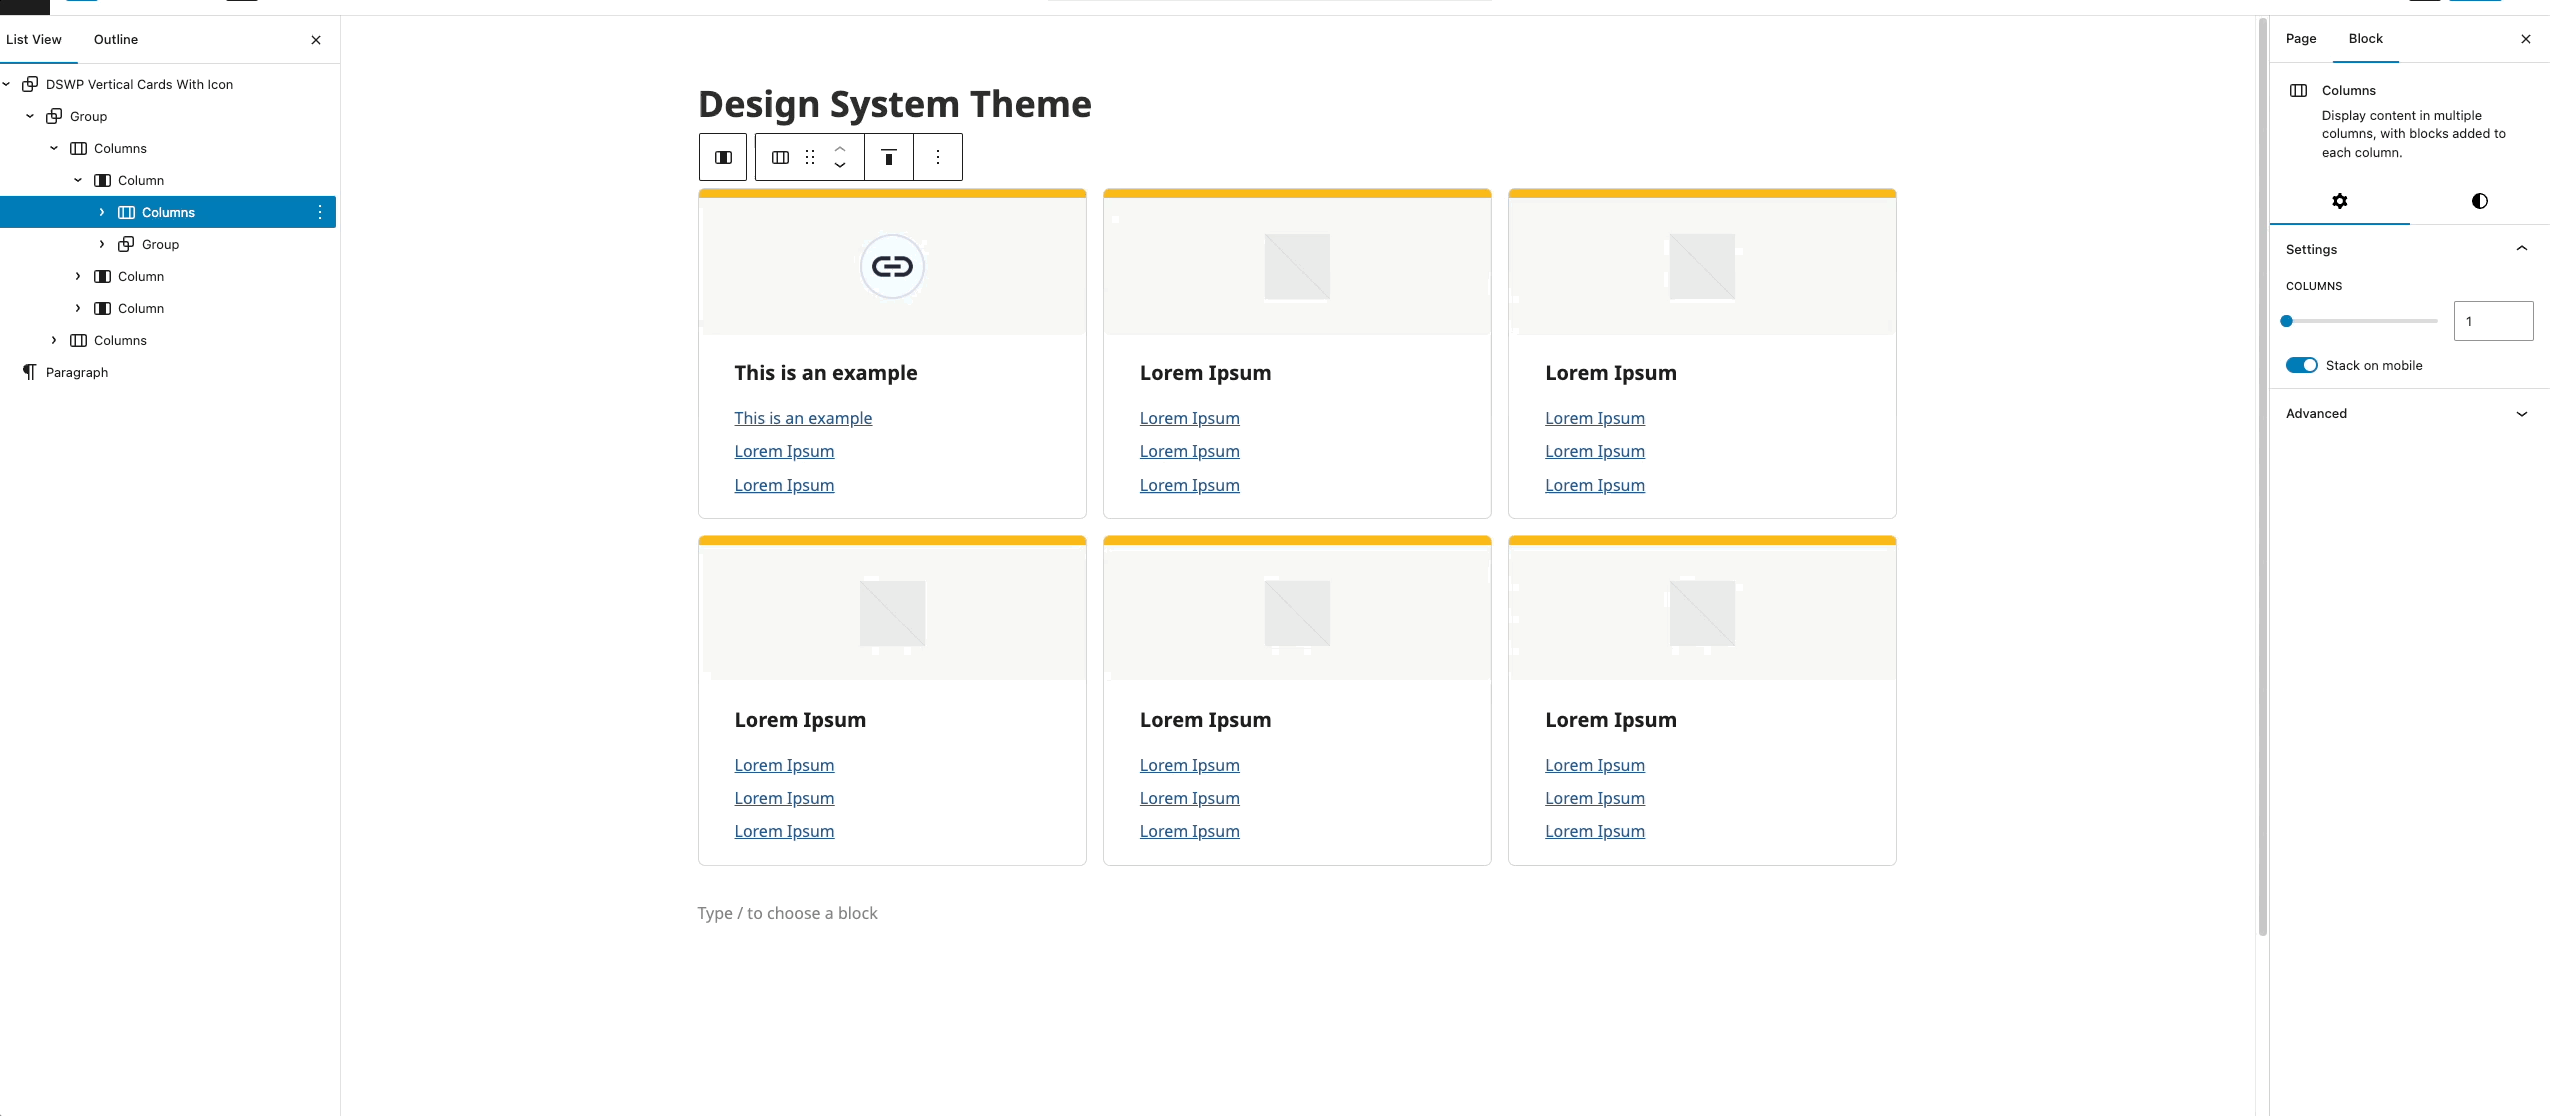Collapse the top Group tree item
This screenshot has width=2550, height=1116.
tap(30, 116)
